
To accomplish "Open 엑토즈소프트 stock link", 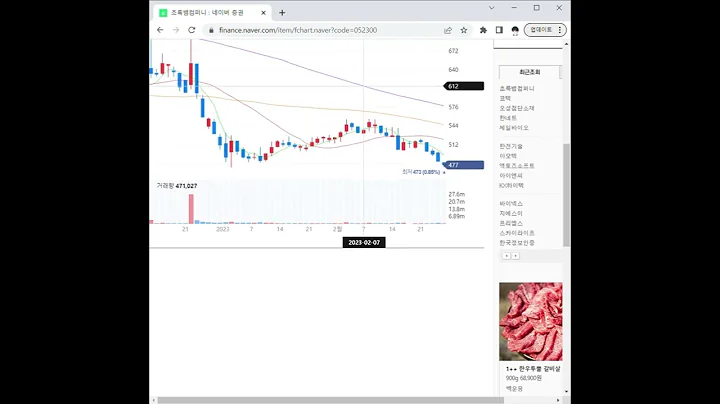I will point(517,166).
